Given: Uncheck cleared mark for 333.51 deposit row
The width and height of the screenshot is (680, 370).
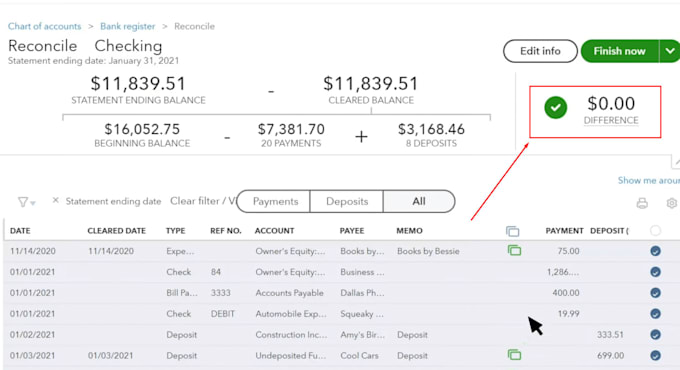Looking at the screenshot, I should (655, 334).
